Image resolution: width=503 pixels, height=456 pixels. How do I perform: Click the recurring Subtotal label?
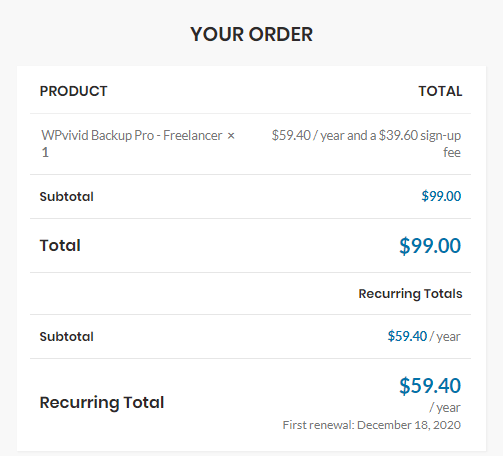coord(67,337)
